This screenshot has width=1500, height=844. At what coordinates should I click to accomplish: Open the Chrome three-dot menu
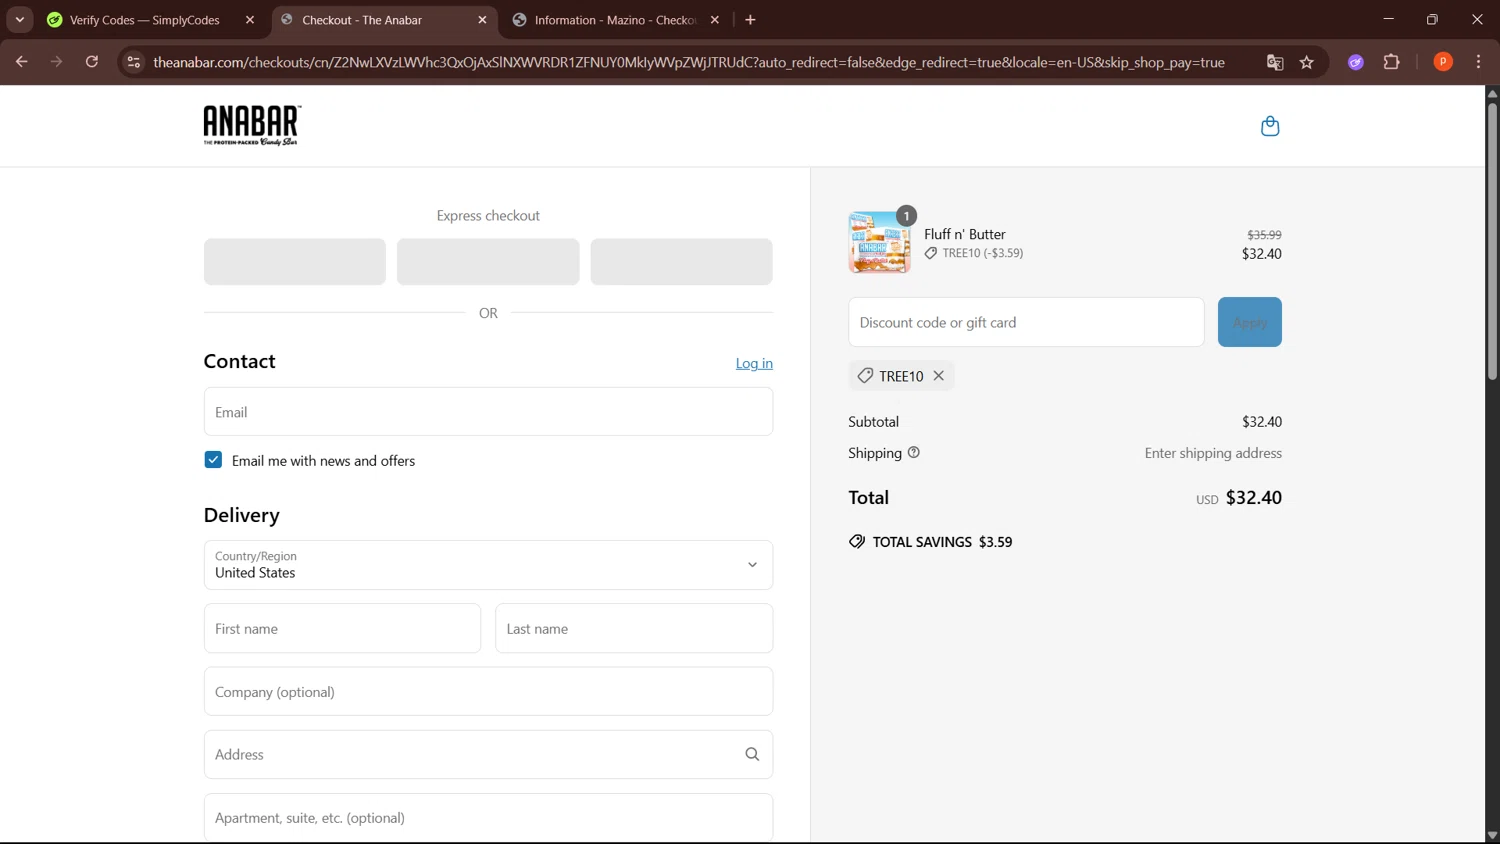point(1478,62)
